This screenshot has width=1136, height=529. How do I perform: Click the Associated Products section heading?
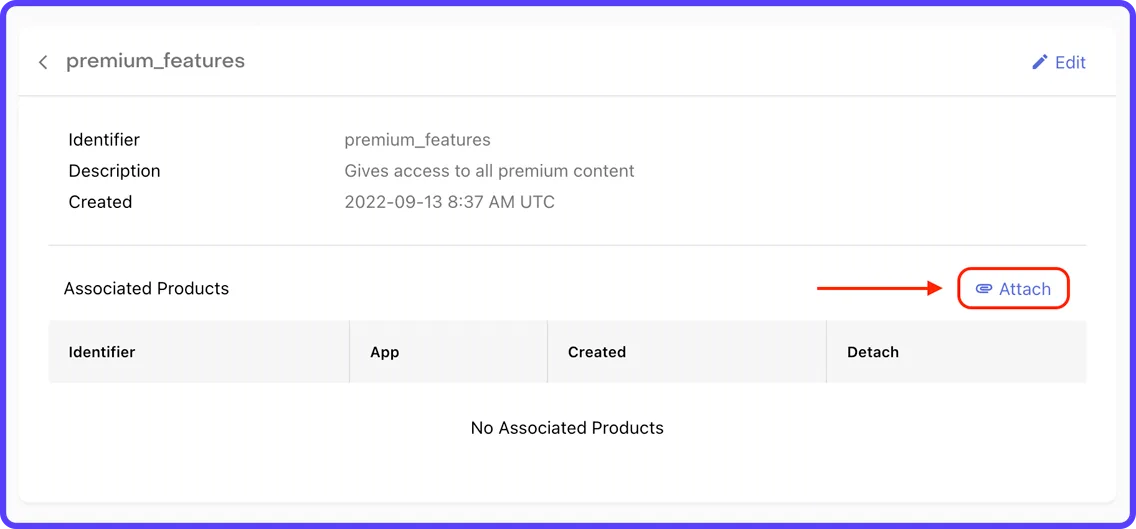point(146,288)
